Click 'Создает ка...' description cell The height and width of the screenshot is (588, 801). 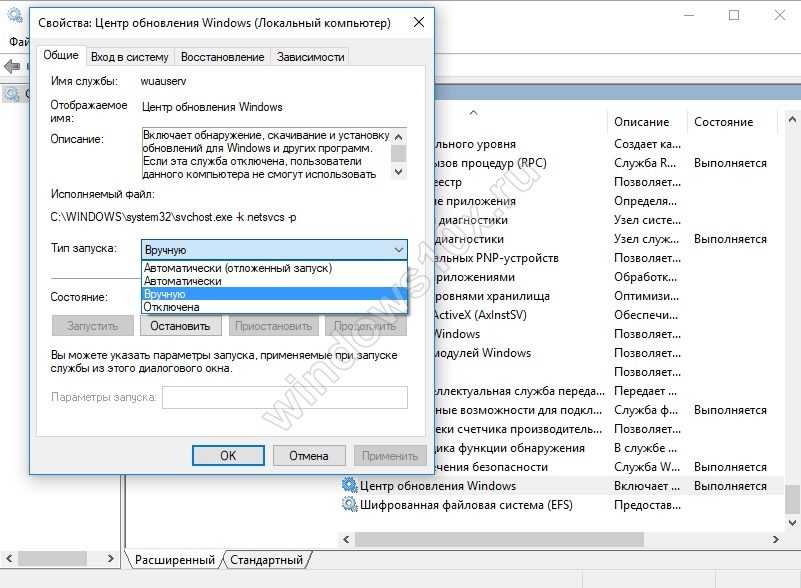point(647,144)
